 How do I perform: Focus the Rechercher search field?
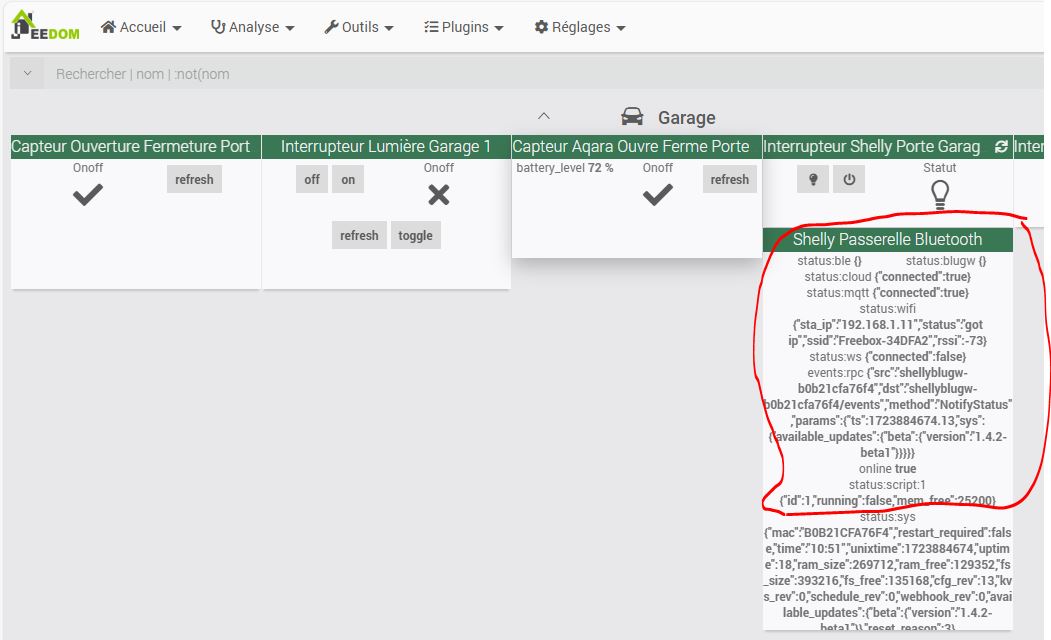point(543,74)
